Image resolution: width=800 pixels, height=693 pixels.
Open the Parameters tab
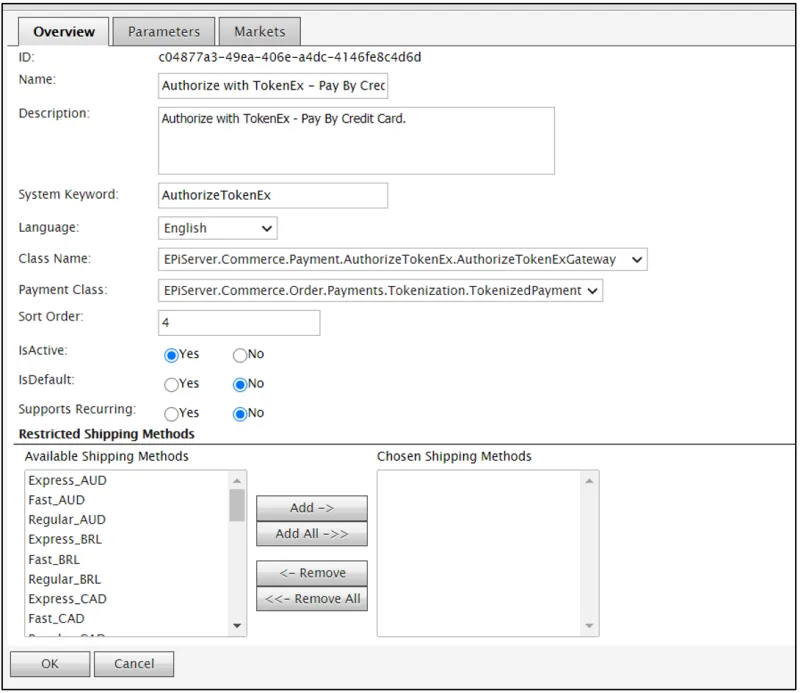164,32
